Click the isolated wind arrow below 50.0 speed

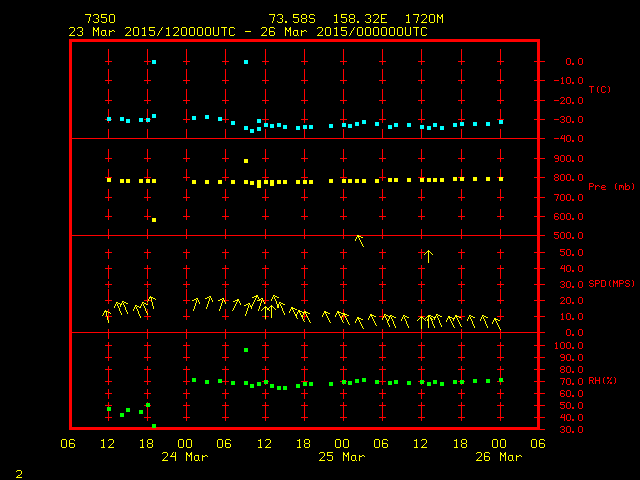428,256
